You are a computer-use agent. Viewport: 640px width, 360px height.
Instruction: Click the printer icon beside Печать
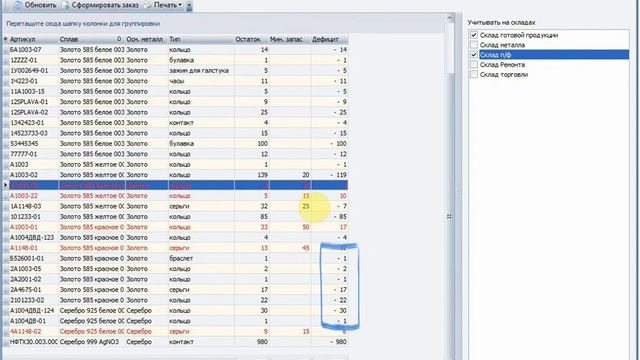pos(148,5)
